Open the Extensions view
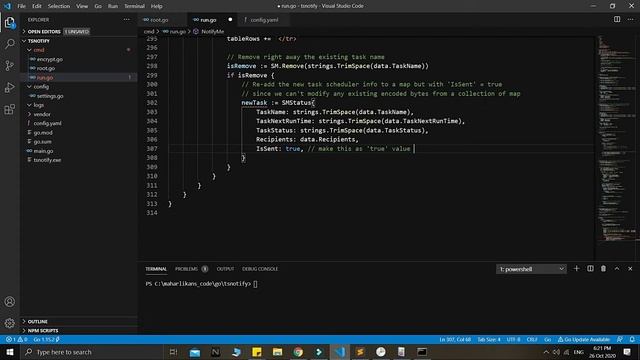This screenshot has height=360, width=640. click(x=10, y=109)
